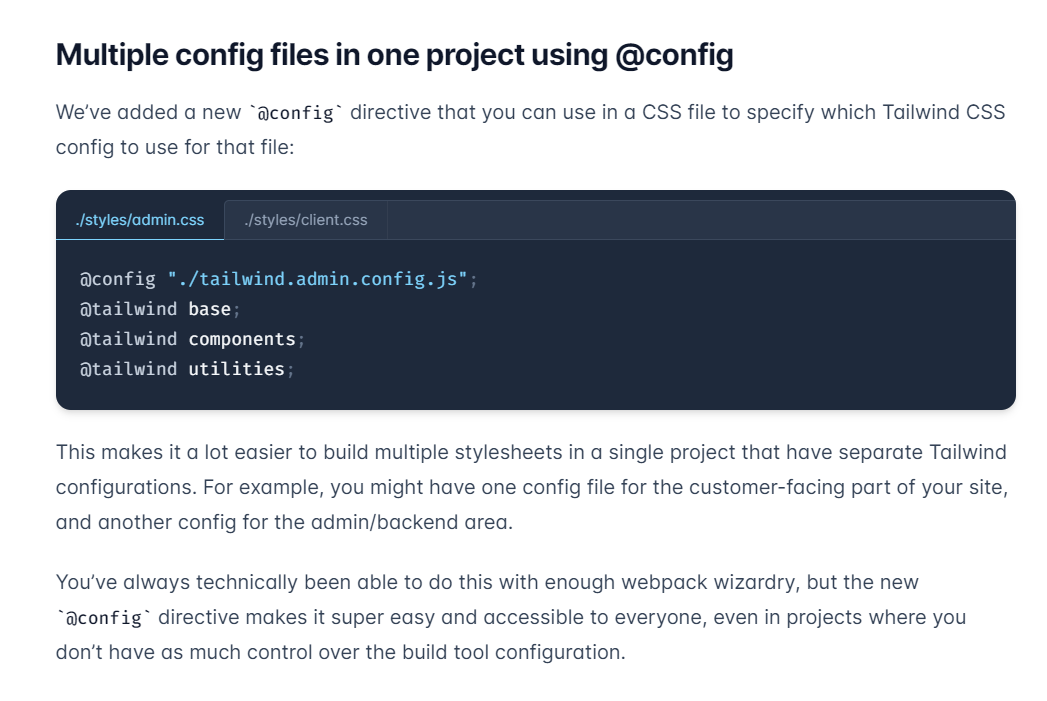This screenshot has width=1047, height=701.
Task: Click the @tailwind keyword before 'components'
Action: pos(128,339)
